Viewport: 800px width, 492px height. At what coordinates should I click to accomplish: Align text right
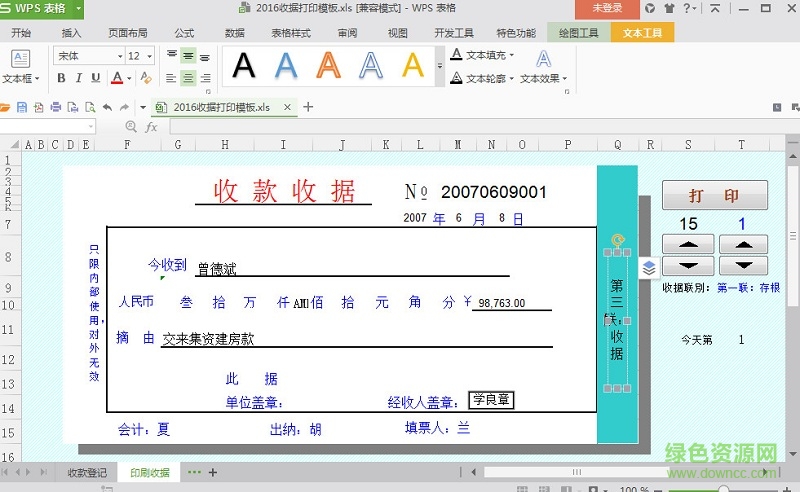point(205,78)
